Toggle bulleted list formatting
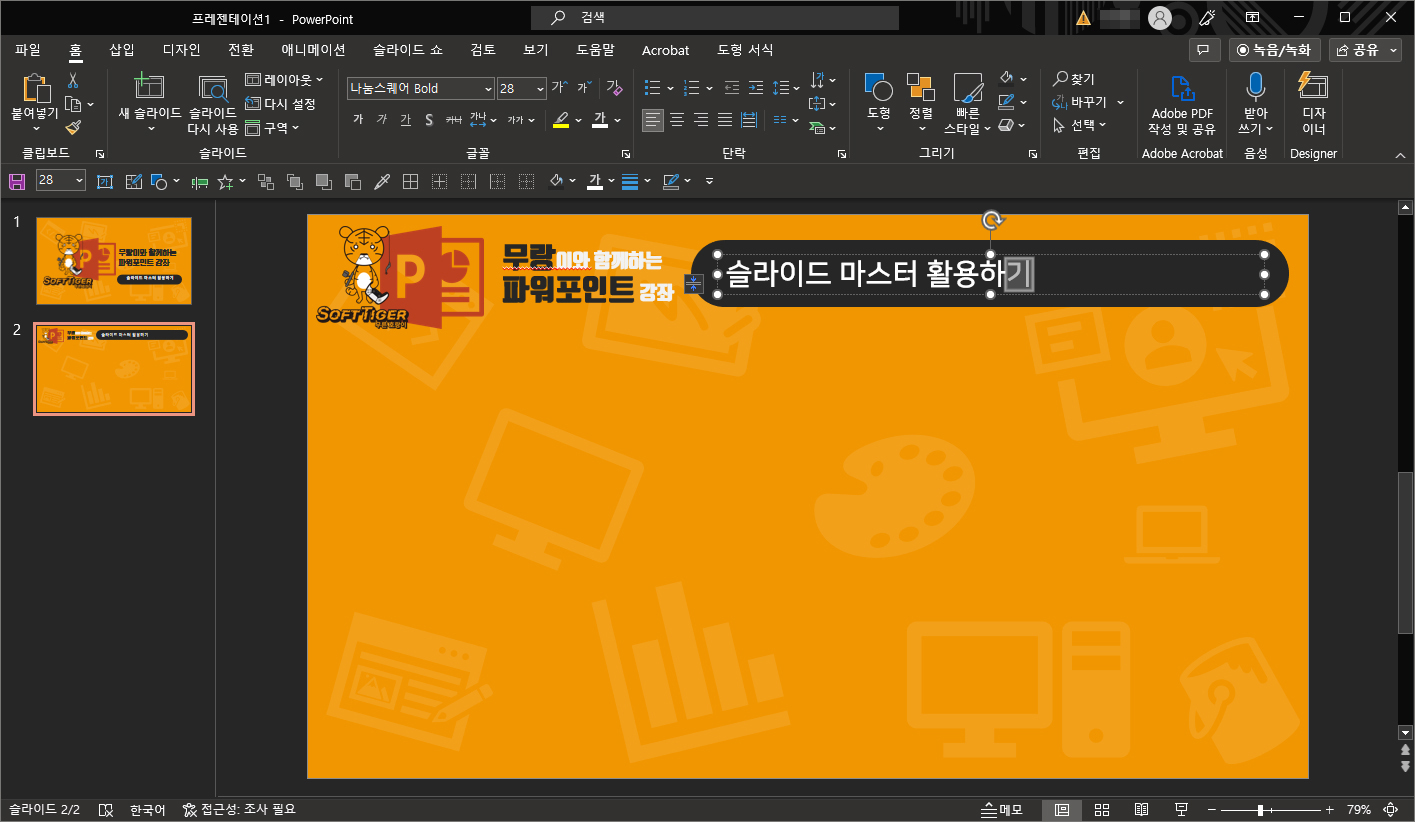This screenshot has height=822, width=1415. tap(652, 87)
